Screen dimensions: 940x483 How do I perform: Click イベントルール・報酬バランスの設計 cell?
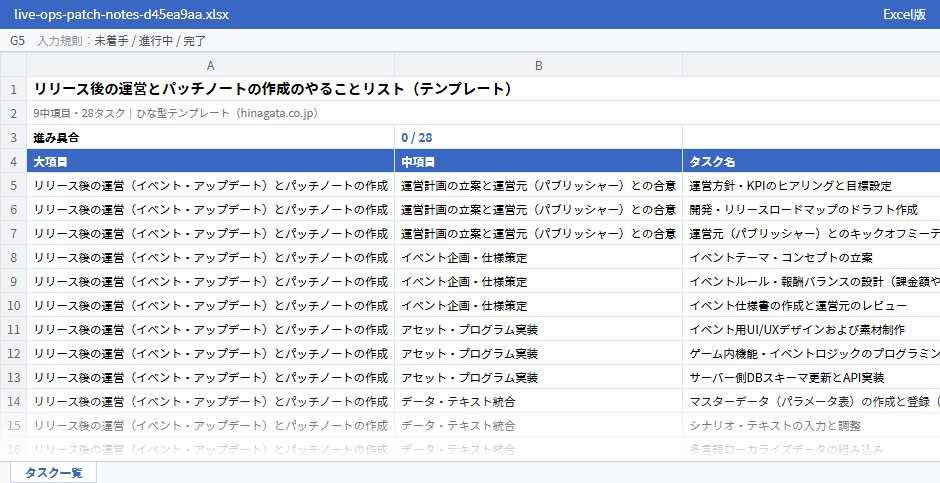coord(811,281)
